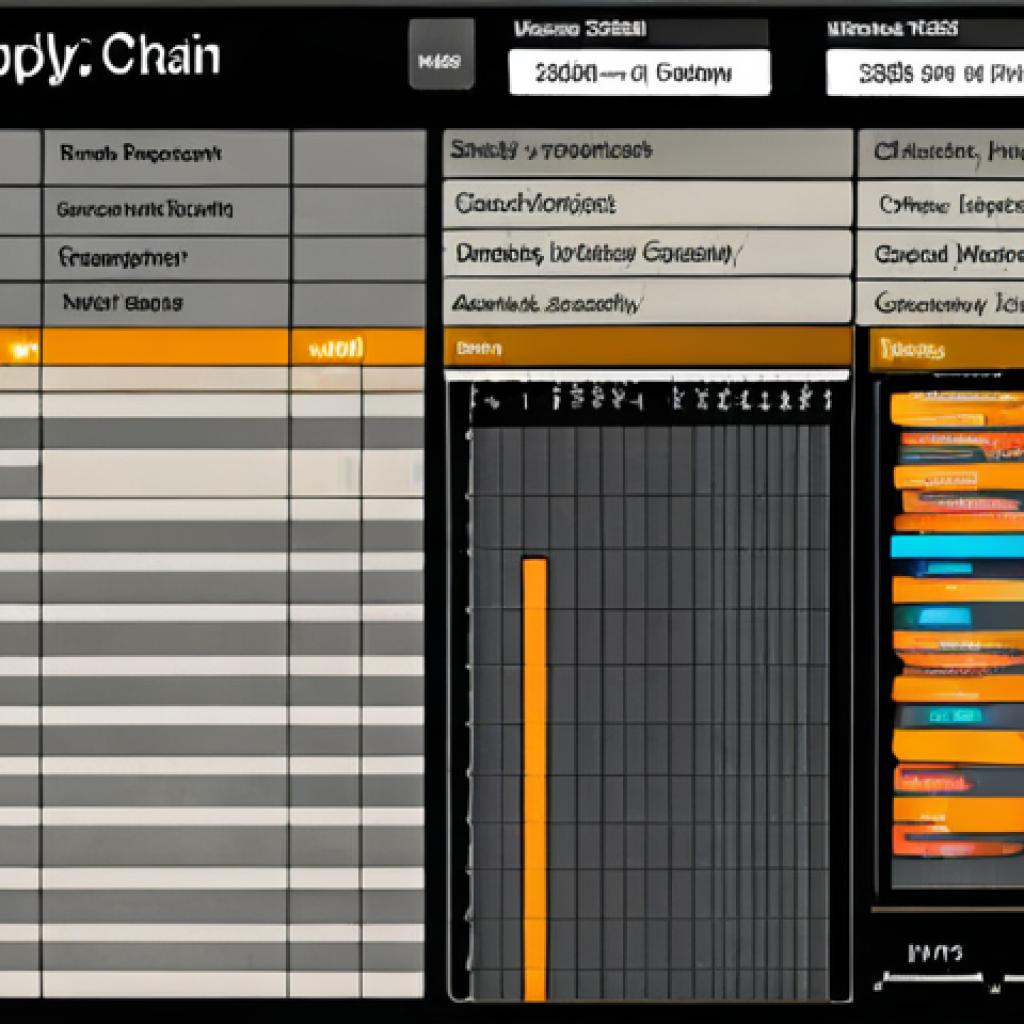Select the widest cyan bar in the stacked bars panel
1024x1024 pixels.
(957, 546)
